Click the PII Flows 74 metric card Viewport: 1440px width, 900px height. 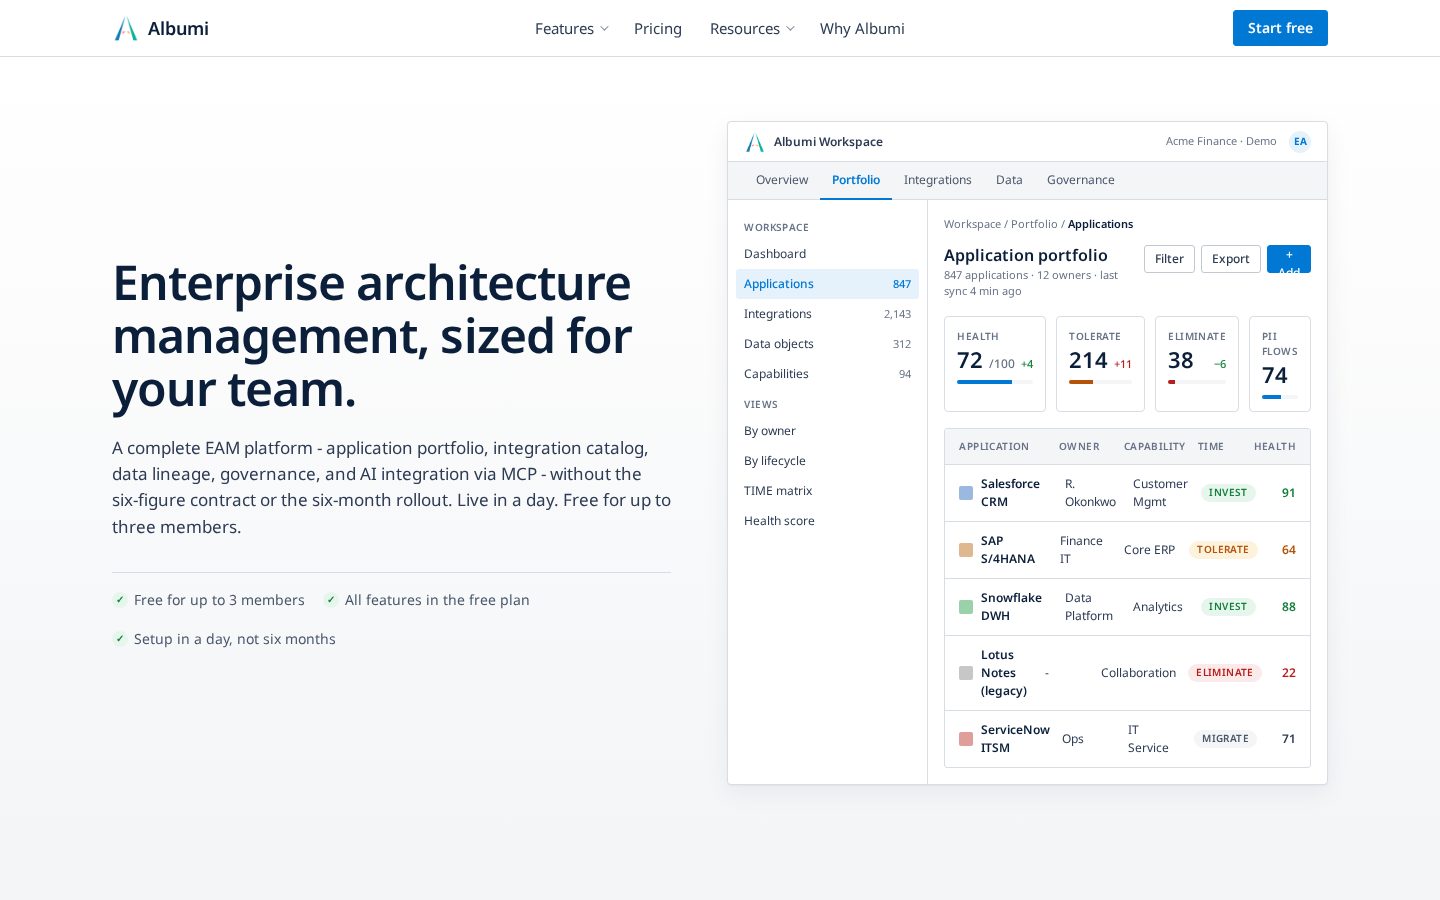click(x=1280, y=364)
